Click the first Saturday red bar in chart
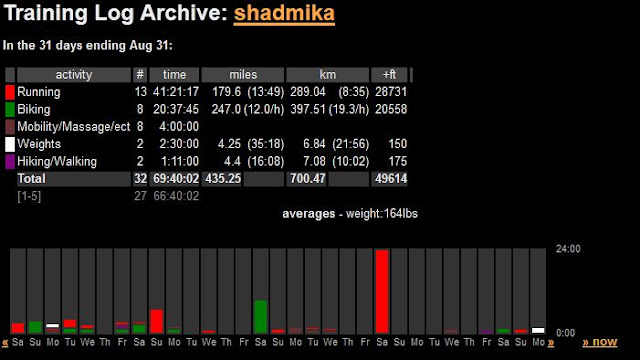Screen dimensions: 640x360 click(18, 328)
